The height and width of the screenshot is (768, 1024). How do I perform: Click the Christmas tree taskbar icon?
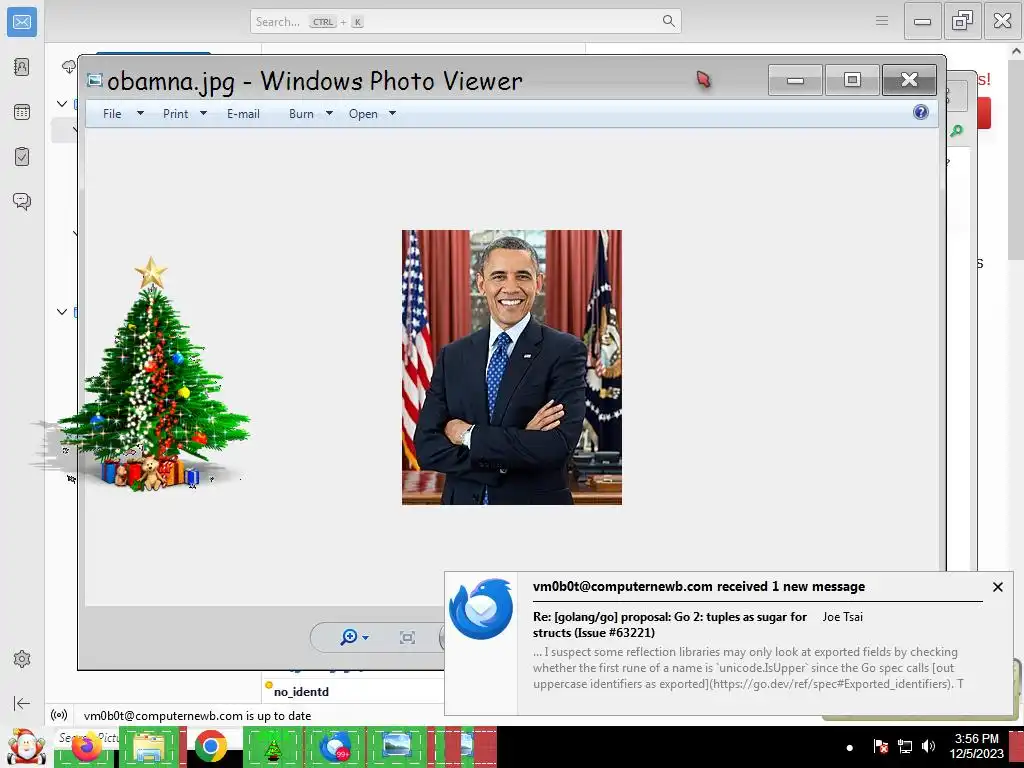273,748
